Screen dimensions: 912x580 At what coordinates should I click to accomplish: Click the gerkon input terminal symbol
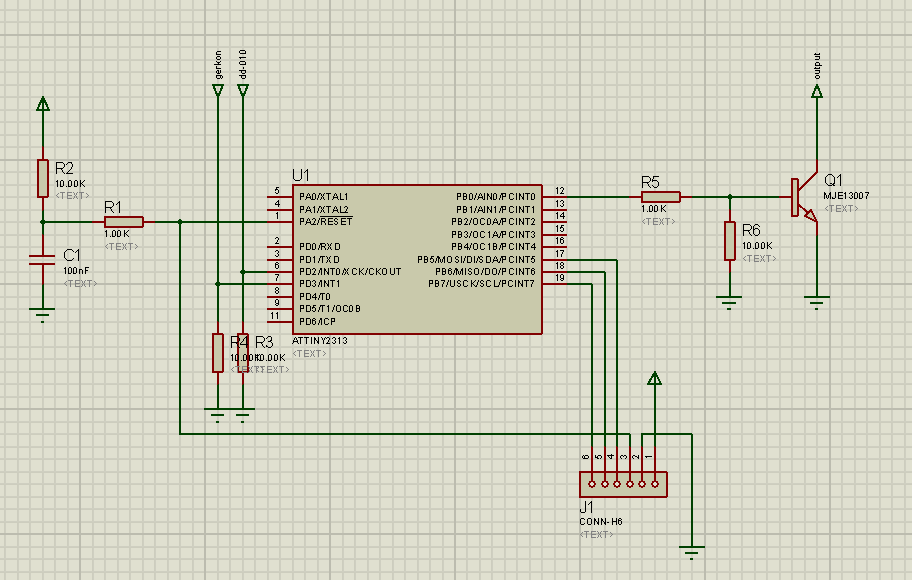(217, 90)
